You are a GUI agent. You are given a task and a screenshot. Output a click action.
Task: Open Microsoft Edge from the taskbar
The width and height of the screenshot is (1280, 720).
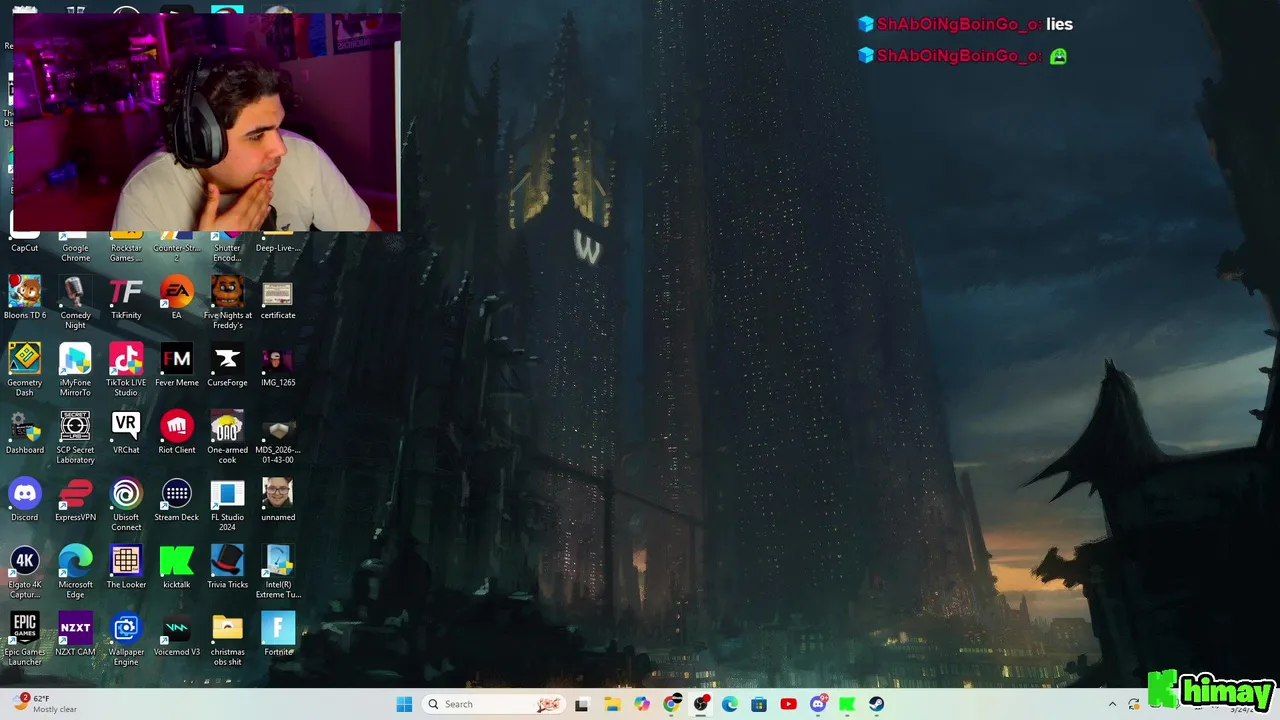click(x=730, y=704)
